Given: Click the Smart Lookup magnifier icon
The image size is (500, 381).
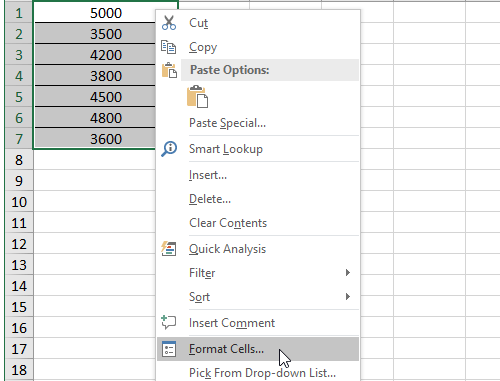Looking at the screenshot, I should tap(169, 149).
